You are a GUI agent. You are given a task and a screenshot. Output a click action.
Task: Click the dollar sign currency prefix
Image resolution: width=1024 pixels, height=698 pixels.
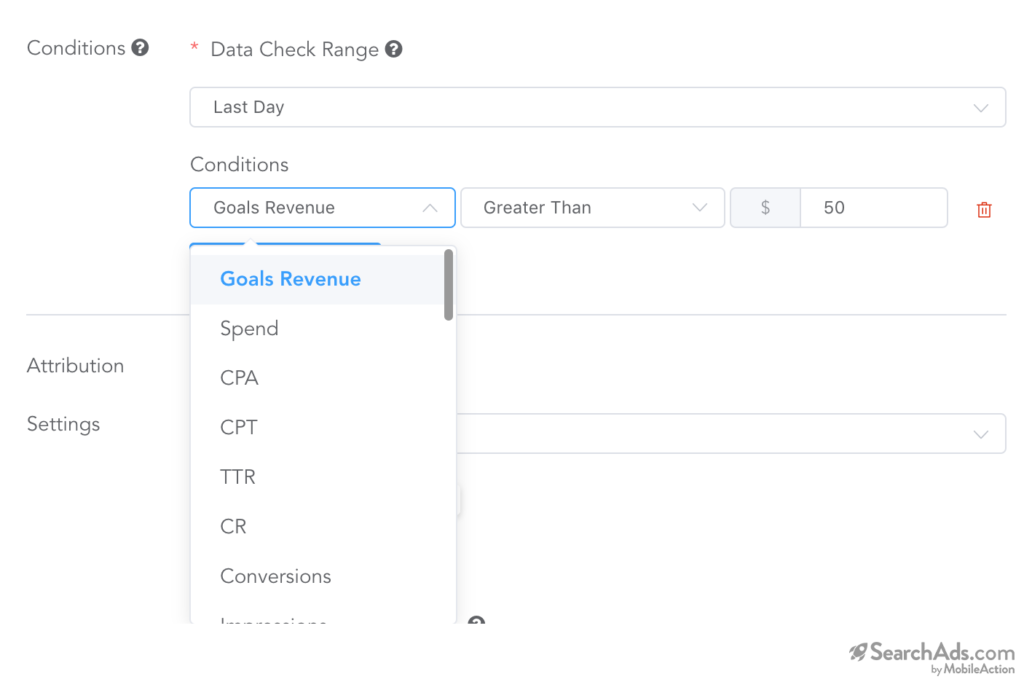point(765,208)
